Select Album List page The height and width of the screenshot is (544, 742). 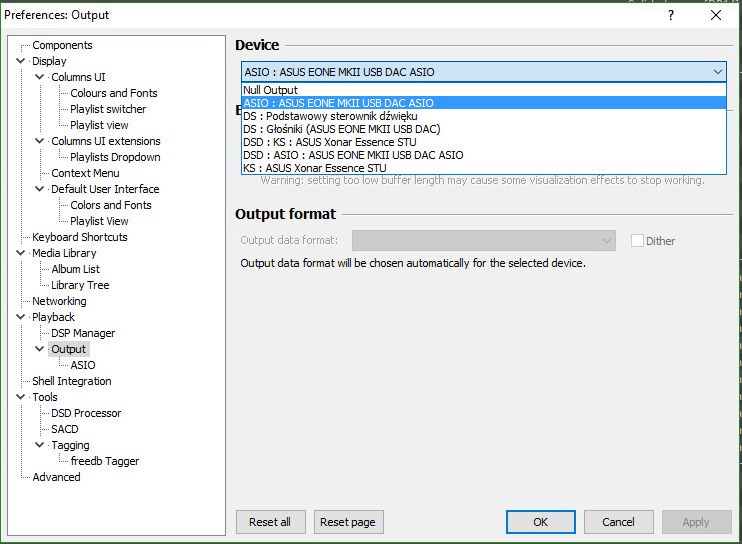click(x=75, y=269)
